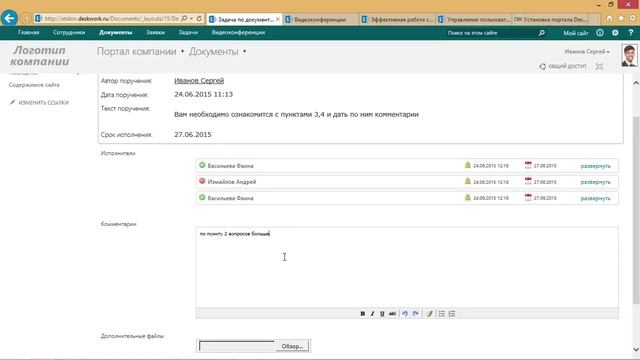
Task: Open Видеоконференции in the top navigation
Action: point(238,32)
